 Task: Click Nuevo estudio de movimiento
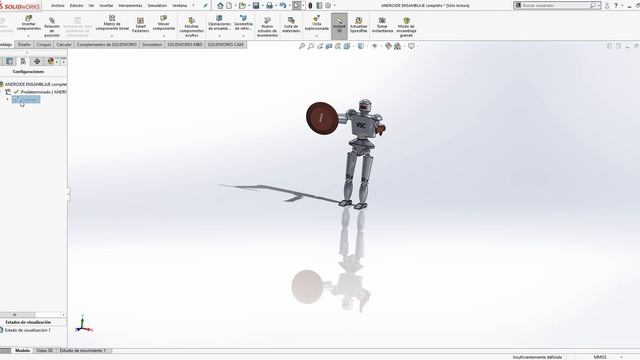point(267,27)
